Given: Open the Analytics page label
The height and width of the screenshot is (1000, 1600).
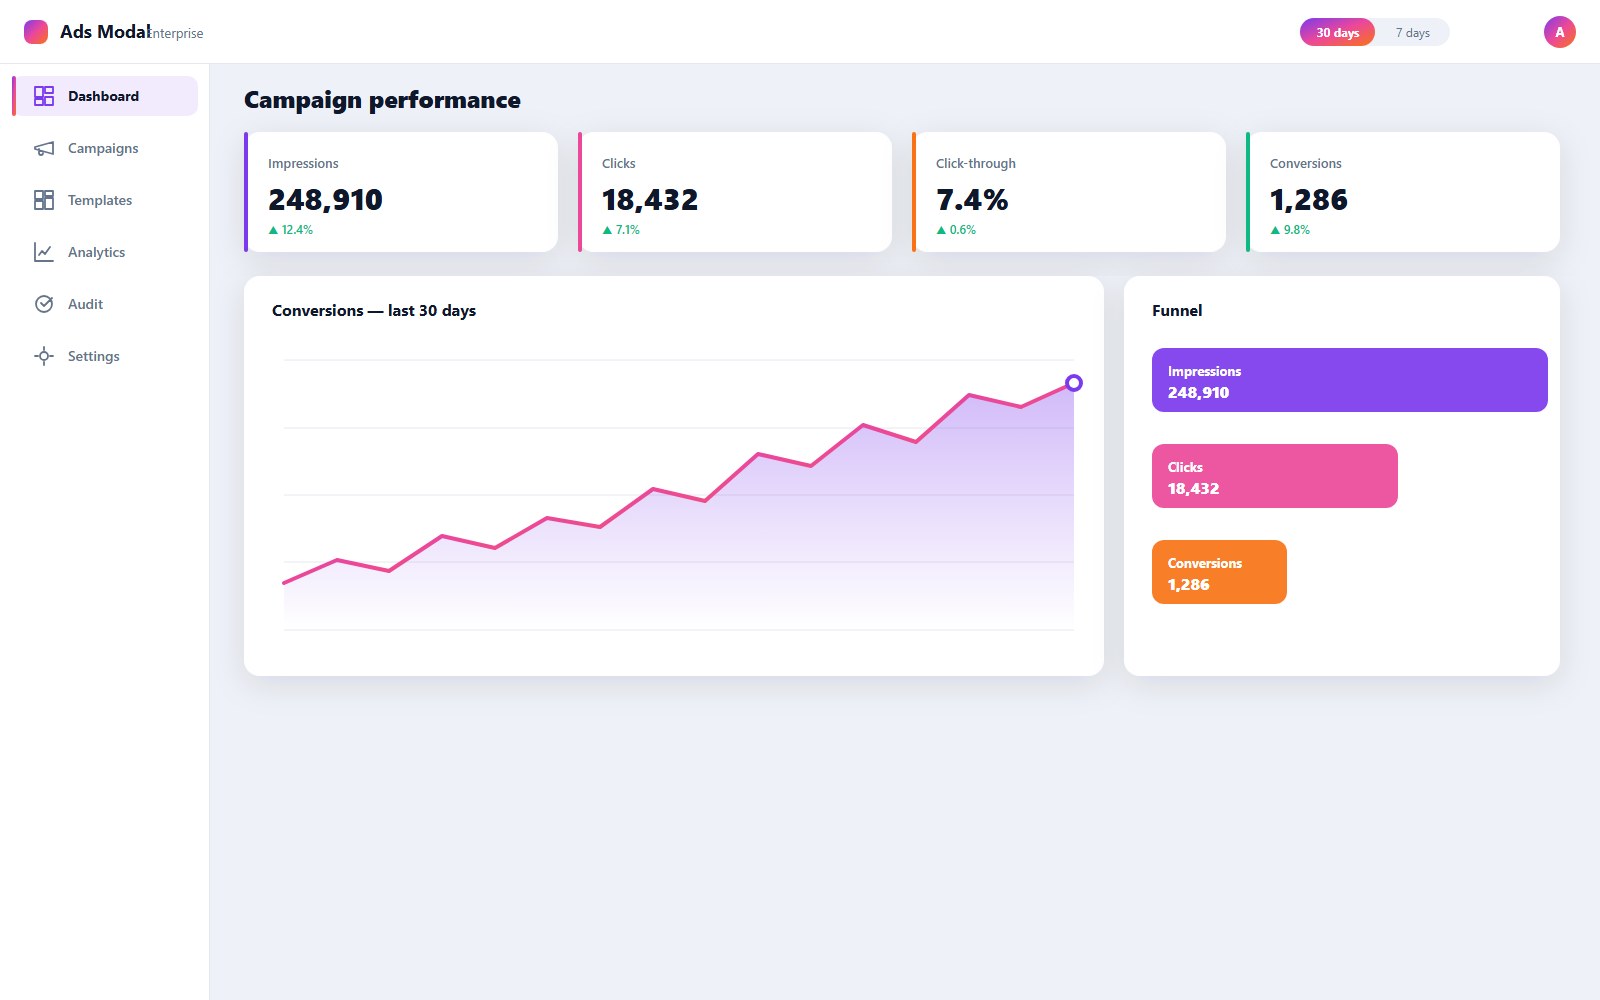Looking at the screenshot, I should pos(96,252).
